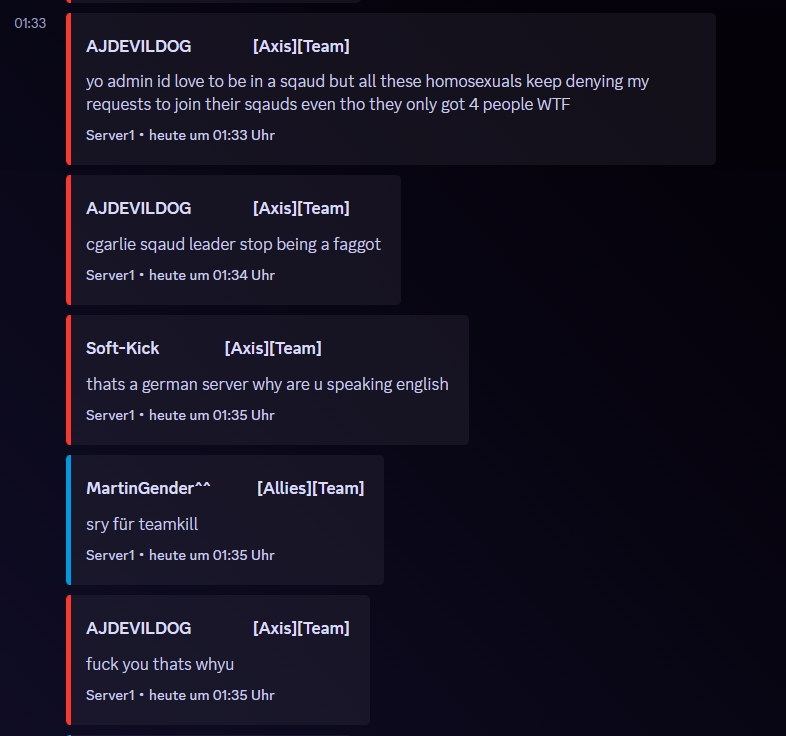The image size is (786, 736).
Task: Click message starting "yo admin id love"
Action: (x=367, y=92)
